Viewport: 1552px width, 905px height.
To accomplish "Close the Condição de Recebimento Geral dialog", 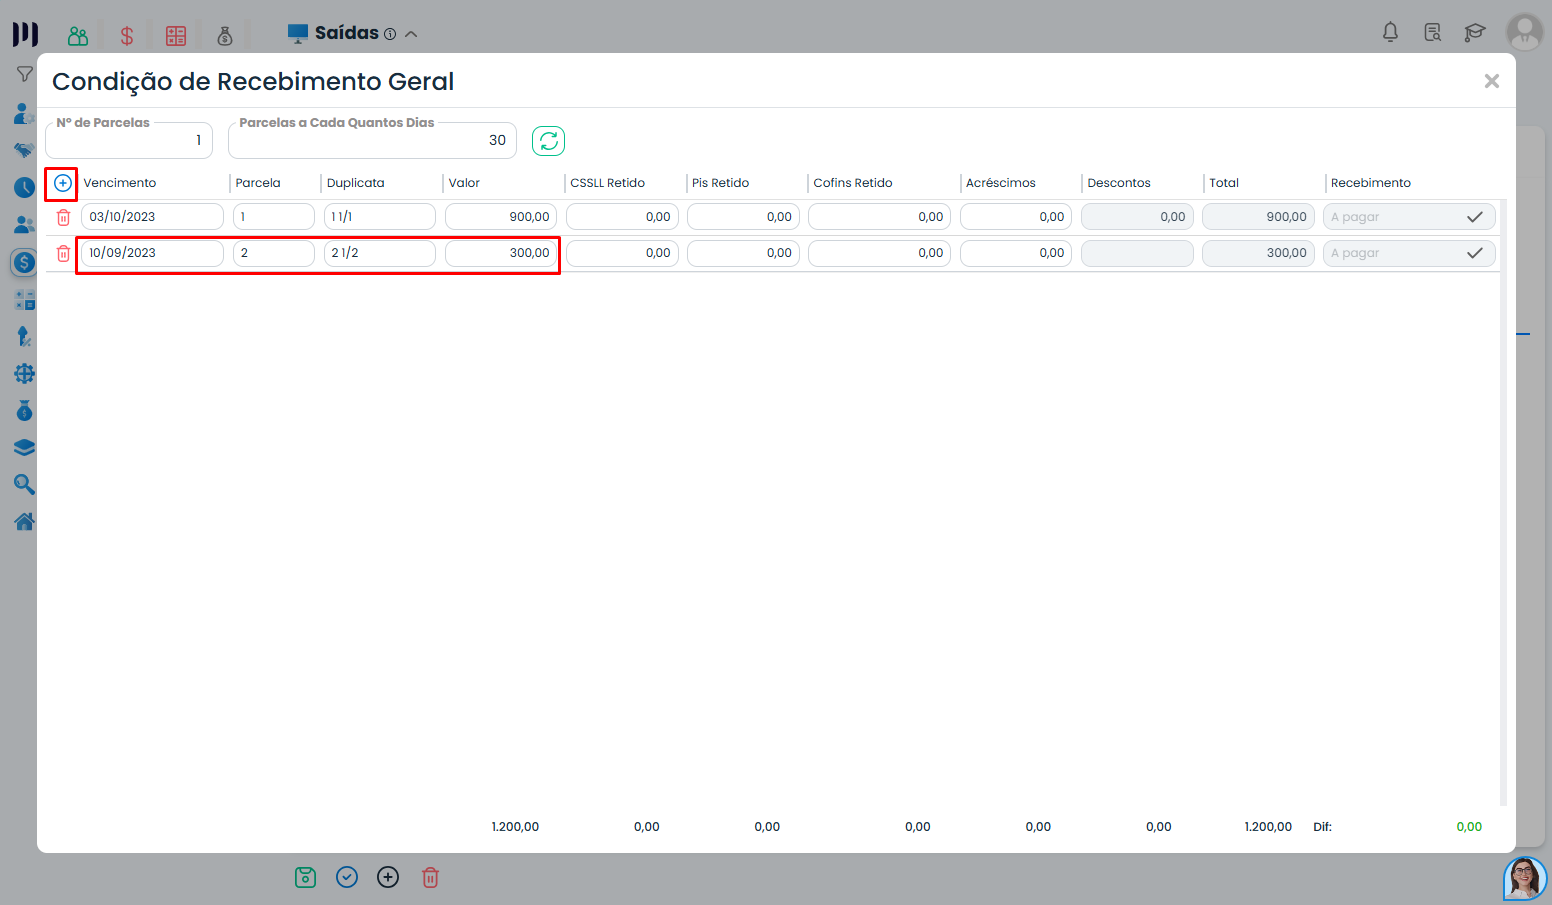I will click(x=1491, y=81).
